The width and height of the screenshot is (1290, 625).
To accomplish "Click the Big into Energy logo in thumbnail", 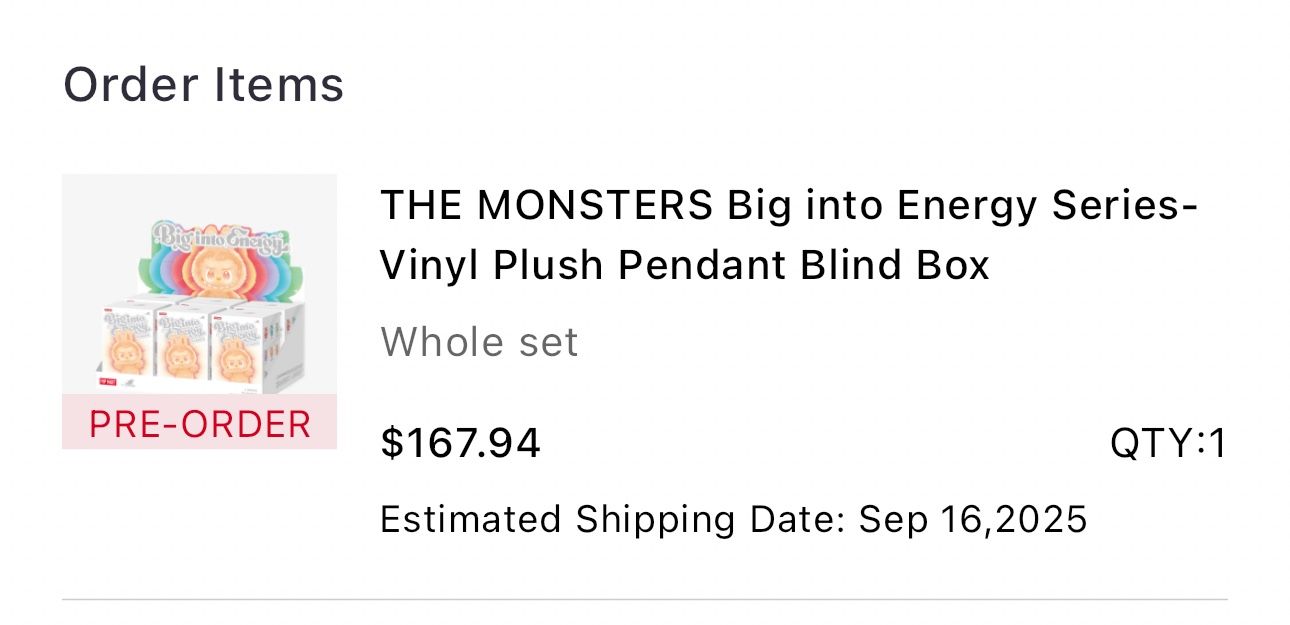I will (219, 240).
